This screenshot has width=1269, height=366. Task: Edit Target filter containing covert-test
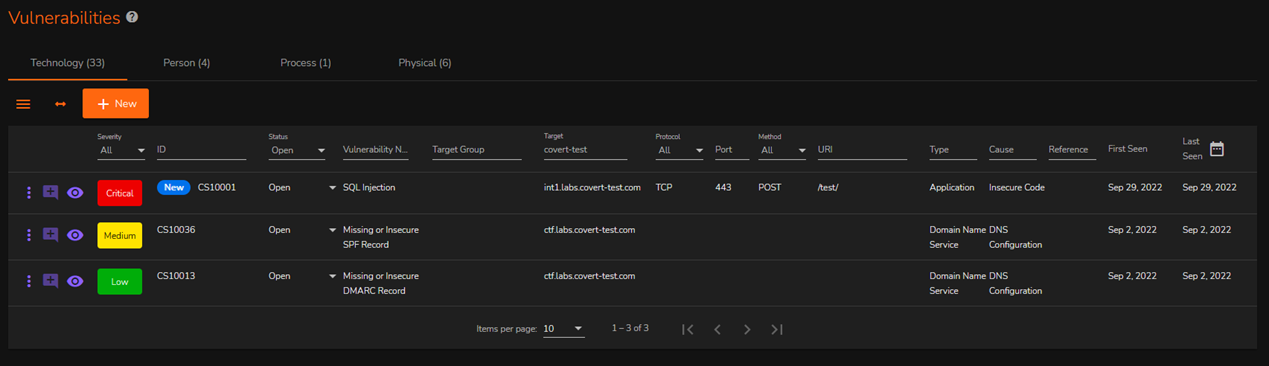585,150
